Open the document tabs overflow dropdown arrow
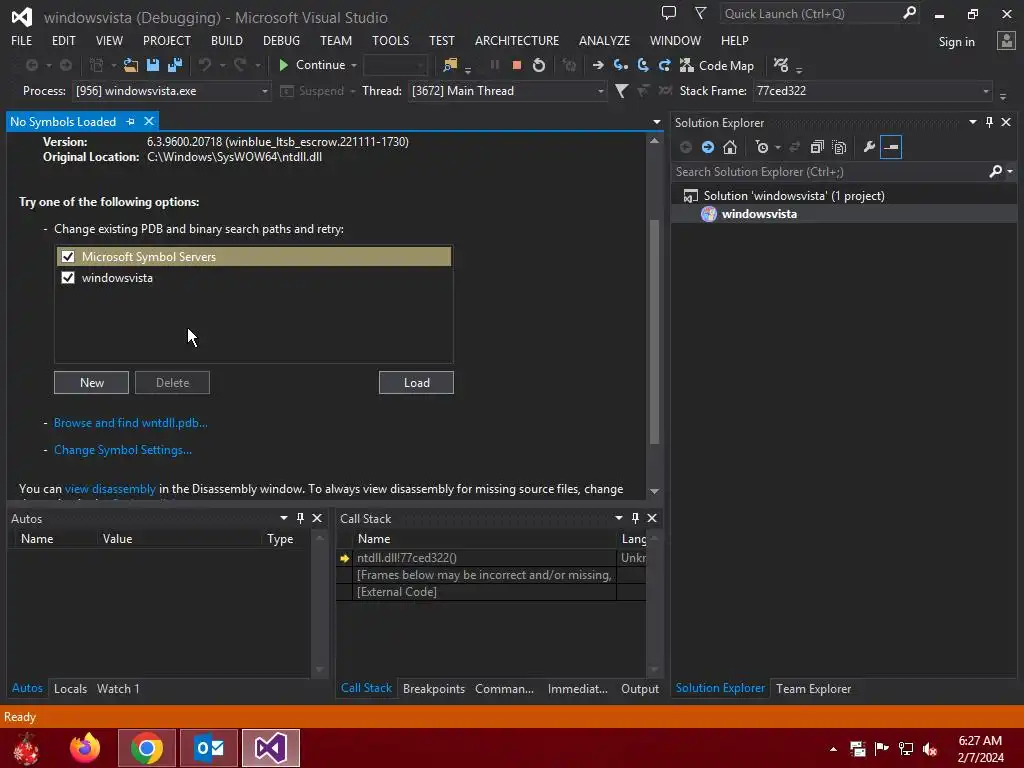This screenshot has height=768, width=1024. tap(656, 122)
